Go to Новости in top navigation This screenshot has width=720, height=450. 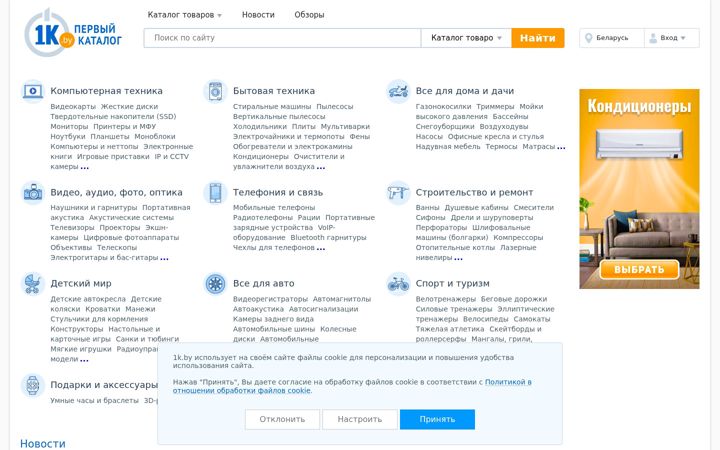pos(258,15)
